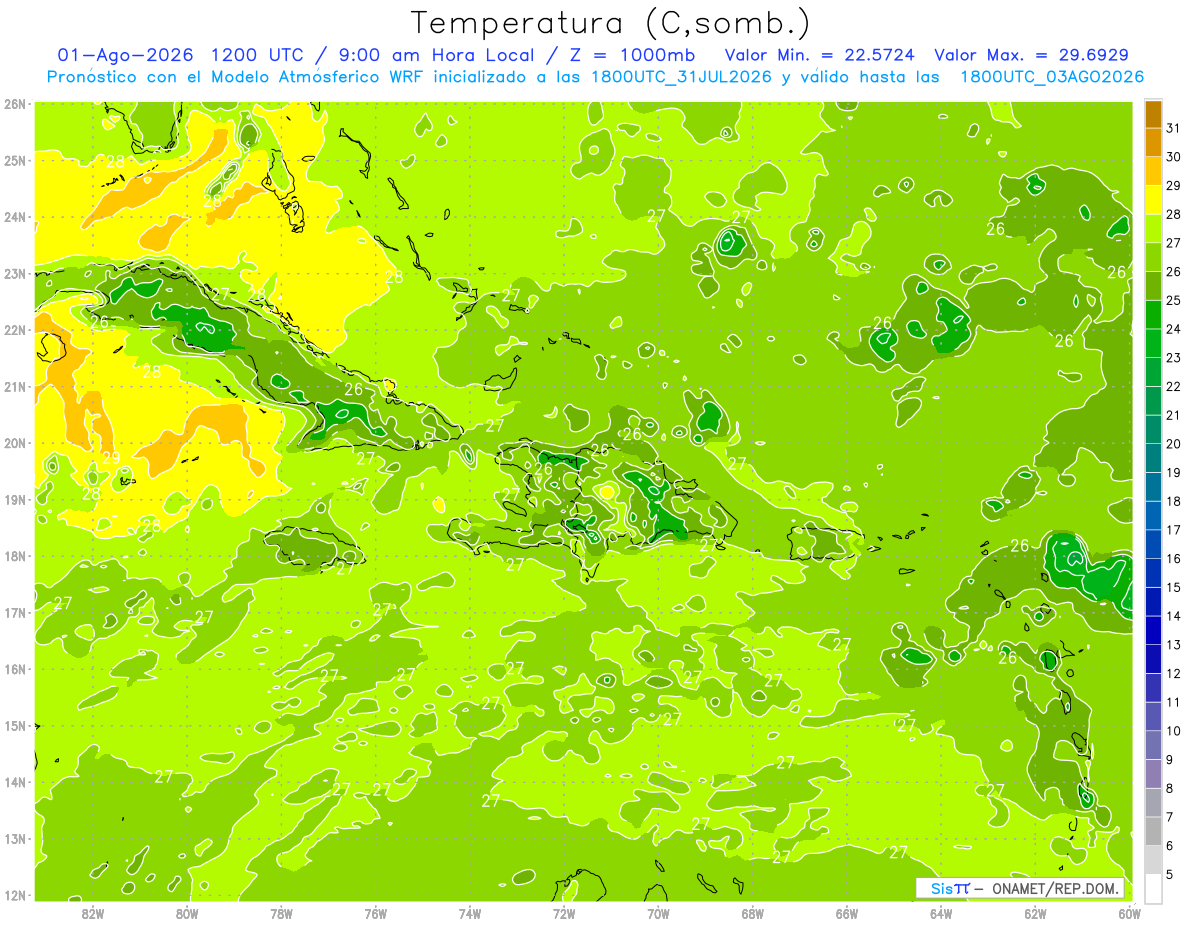Screen dimensions: 1200x927
Task: Click the 24 value on the color scale
Action: tap(1174, 329)
